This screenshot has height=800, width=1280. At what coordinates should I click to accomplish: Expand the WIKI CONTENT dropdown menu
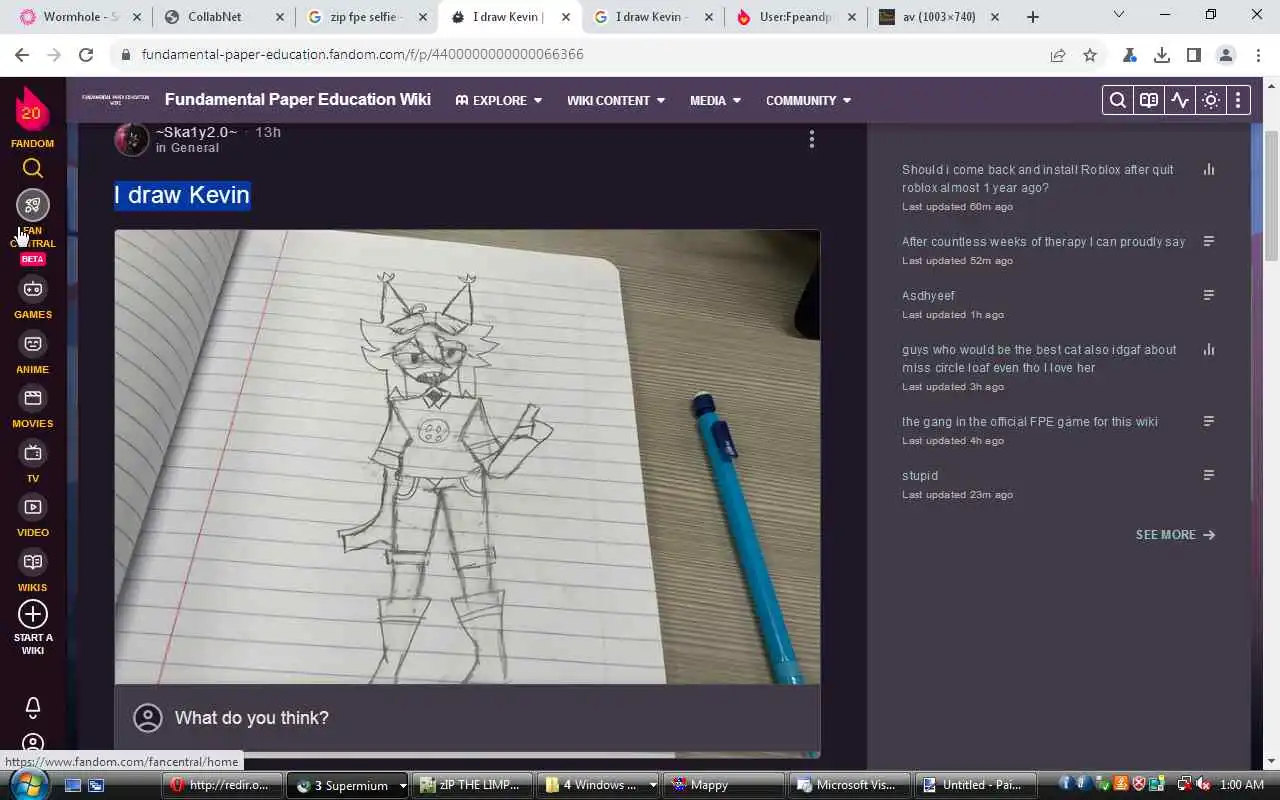(x=616, y=100)
